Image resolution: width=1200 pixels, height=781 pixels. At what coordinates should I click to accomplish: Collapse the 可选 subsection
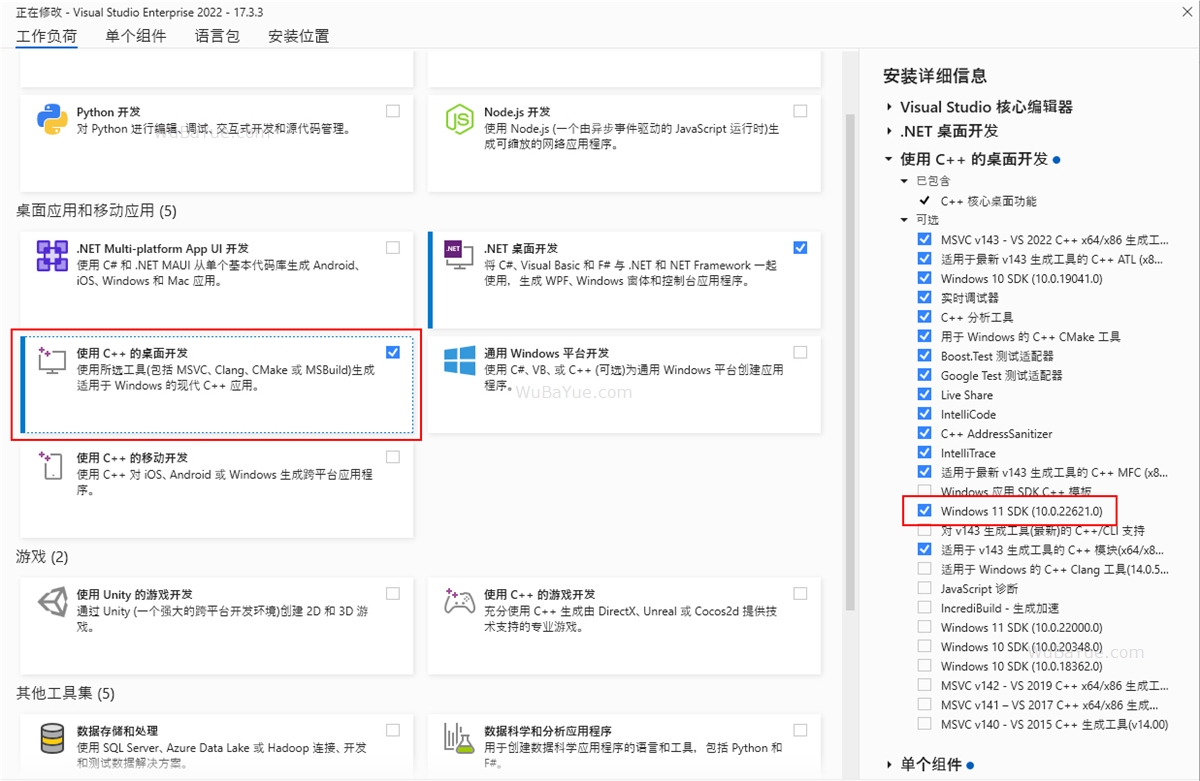point(906,220)
